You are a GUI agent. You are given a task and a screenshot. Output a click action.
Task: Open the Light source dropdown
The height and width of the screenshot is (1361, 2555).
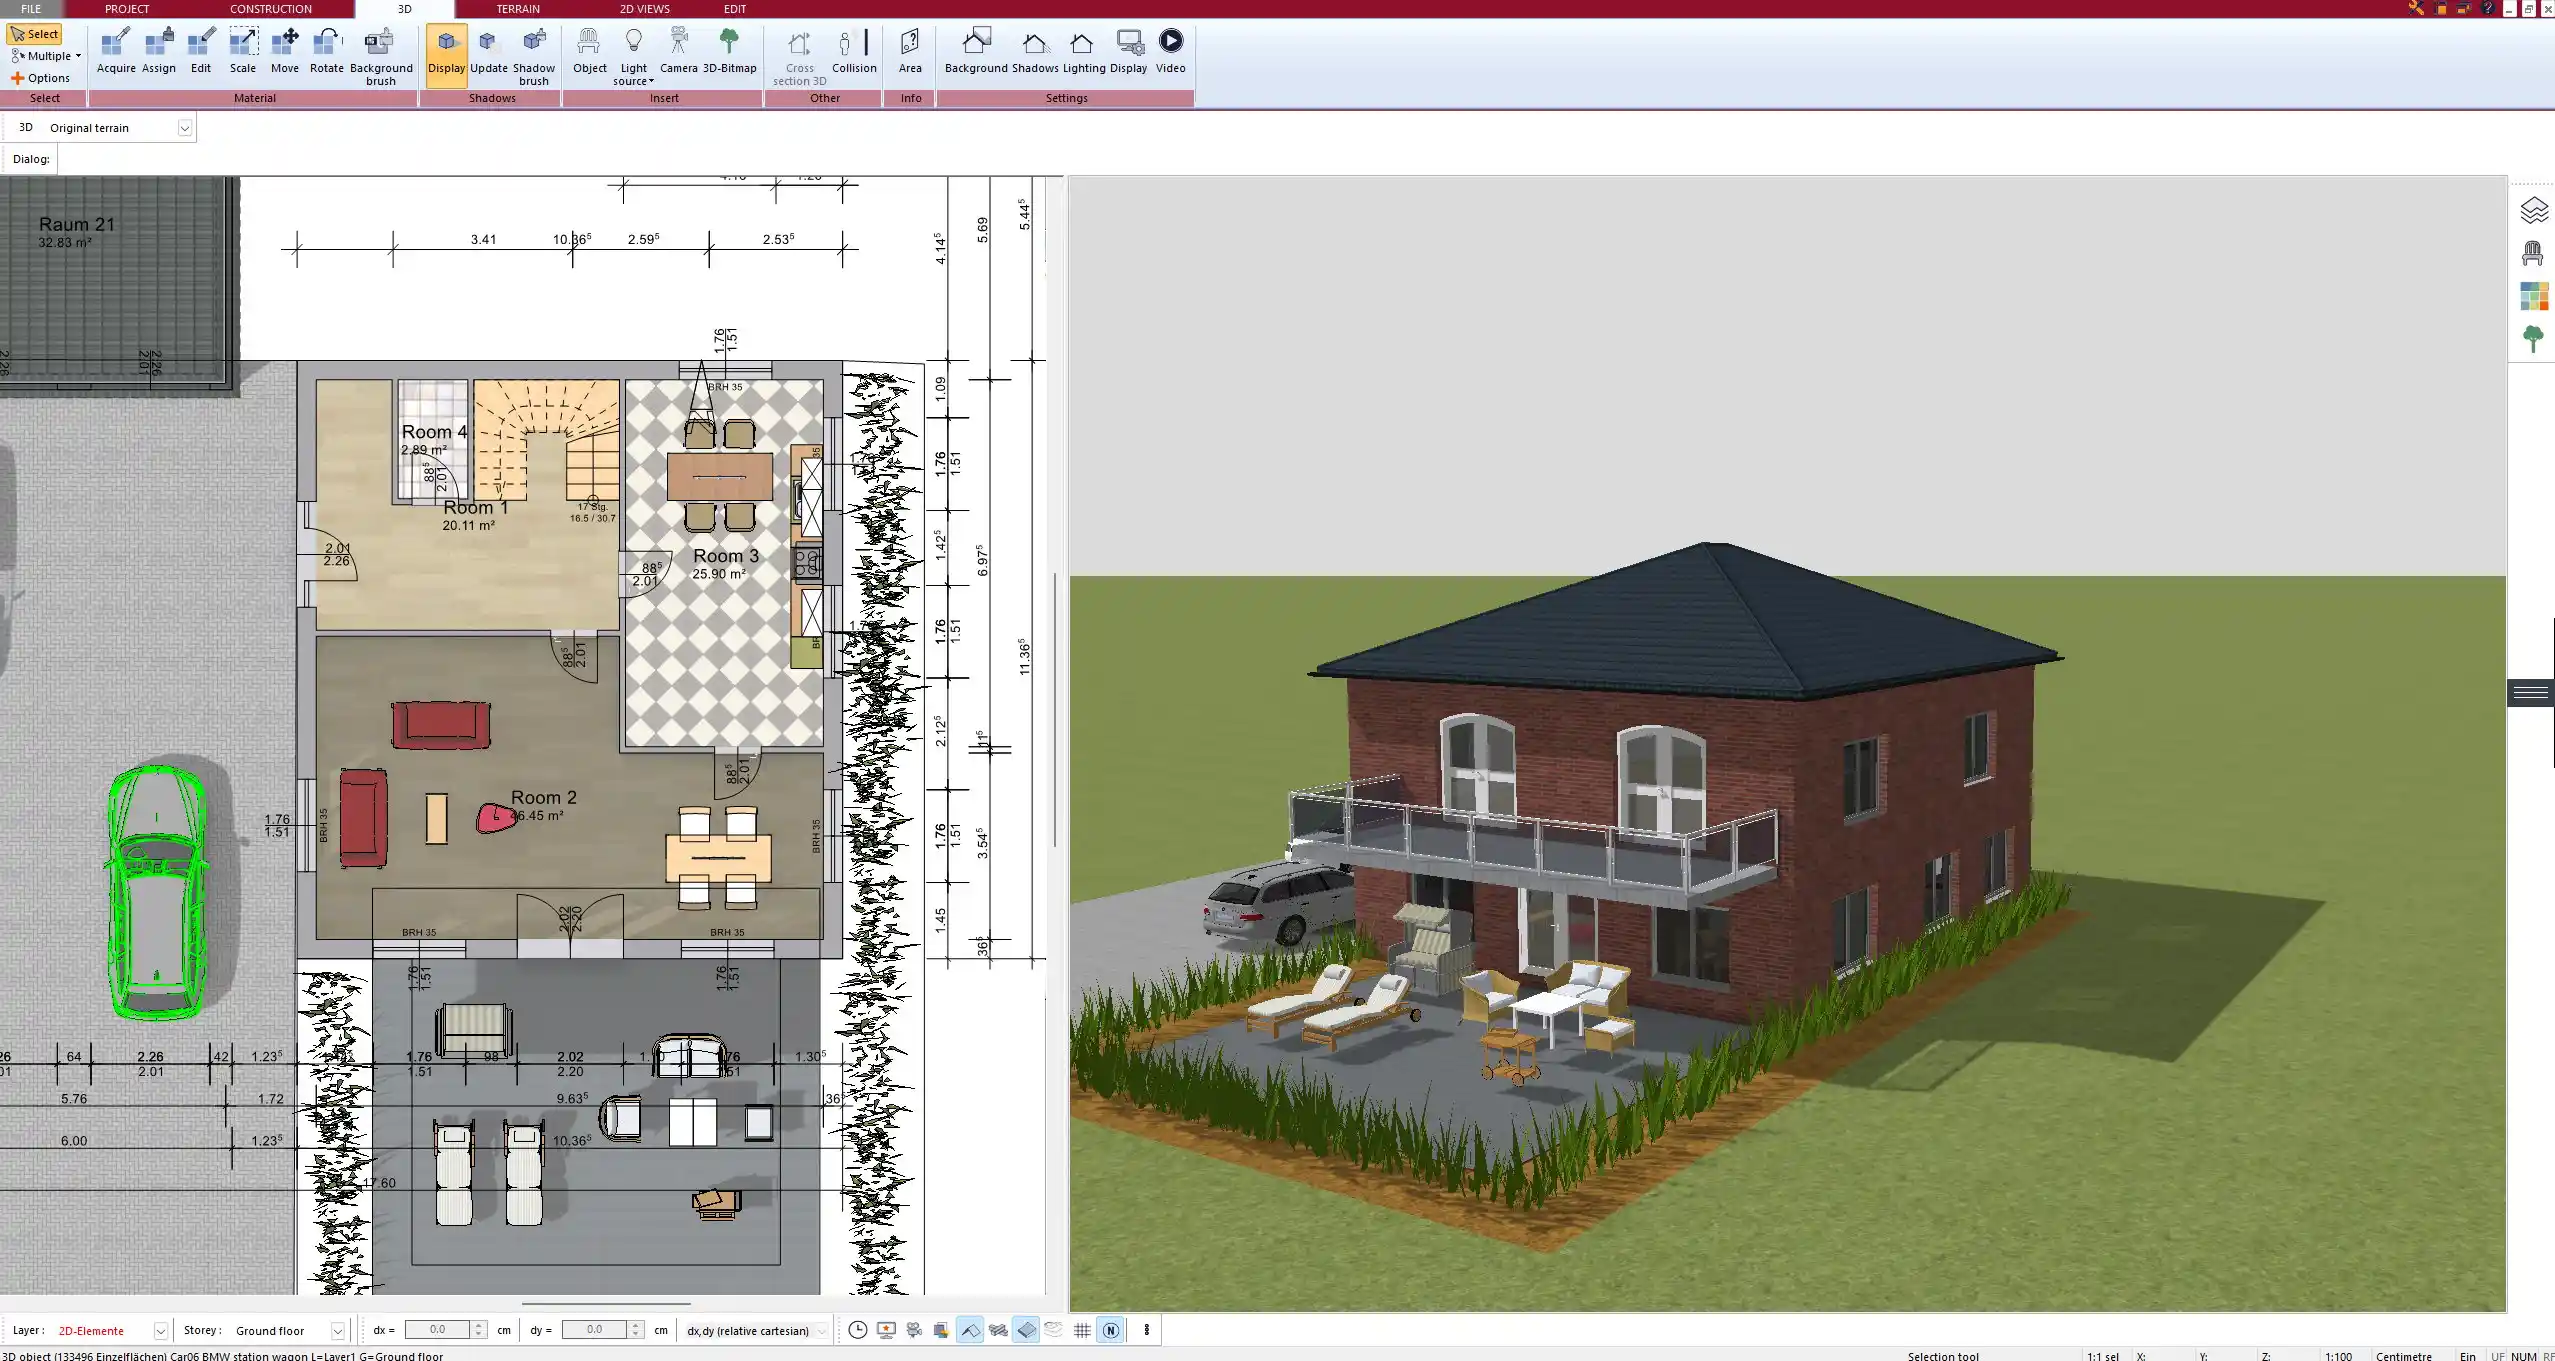coord(634,57)
